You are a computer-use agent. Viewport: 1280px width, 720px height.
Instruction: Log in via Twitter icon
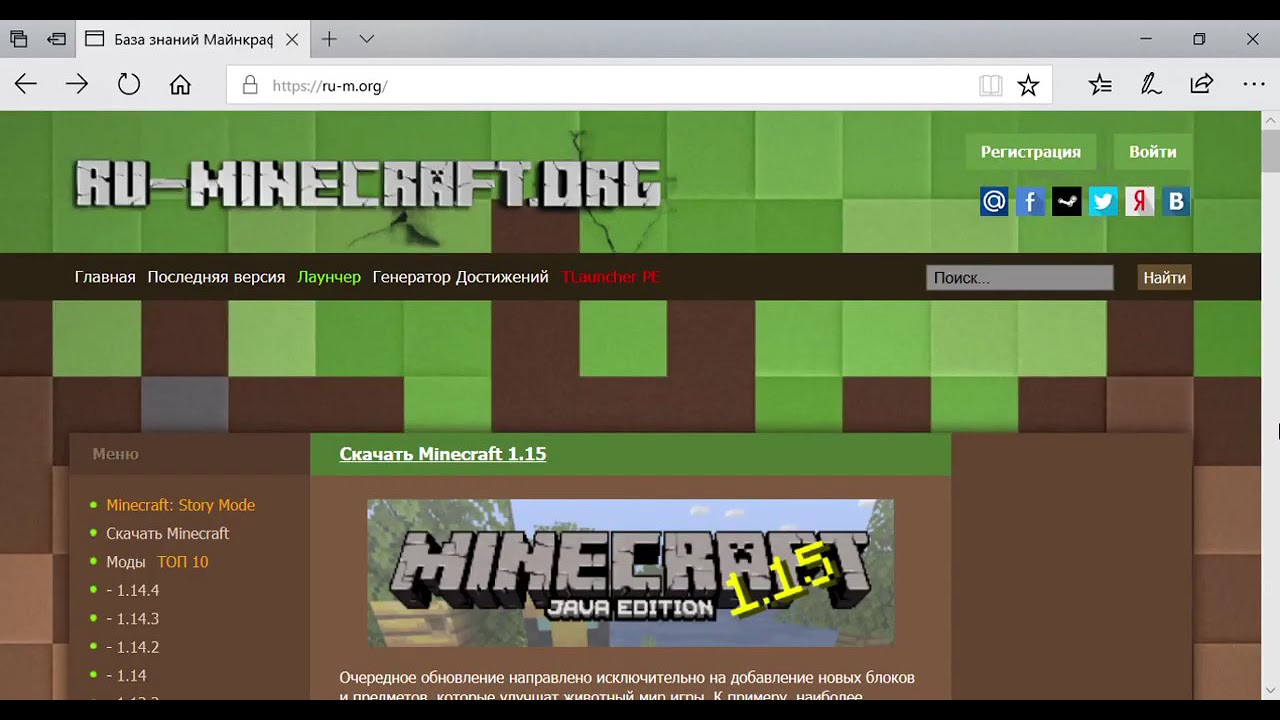click(1103, 202)
